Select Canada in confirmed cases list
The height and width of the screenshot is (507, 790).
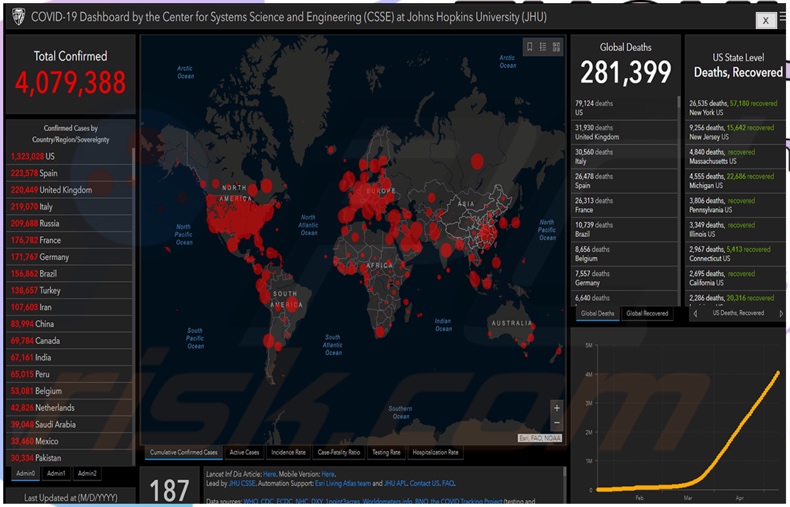pyautogui.click(x=70, y=341)
